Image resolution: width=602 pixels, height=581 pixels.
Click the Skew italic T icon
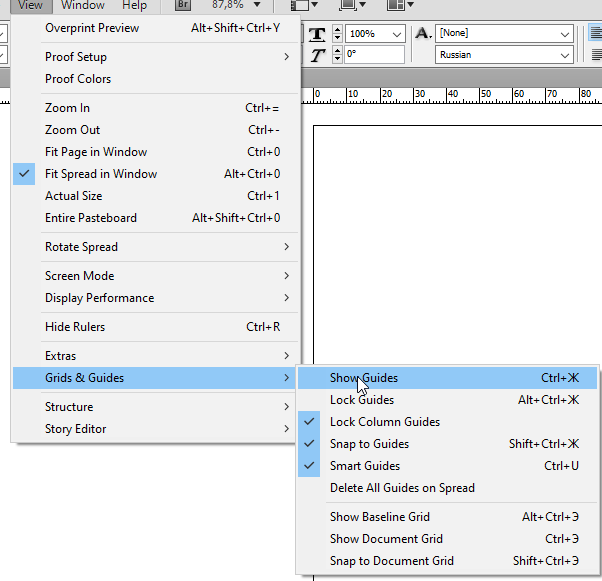(317, 55)
